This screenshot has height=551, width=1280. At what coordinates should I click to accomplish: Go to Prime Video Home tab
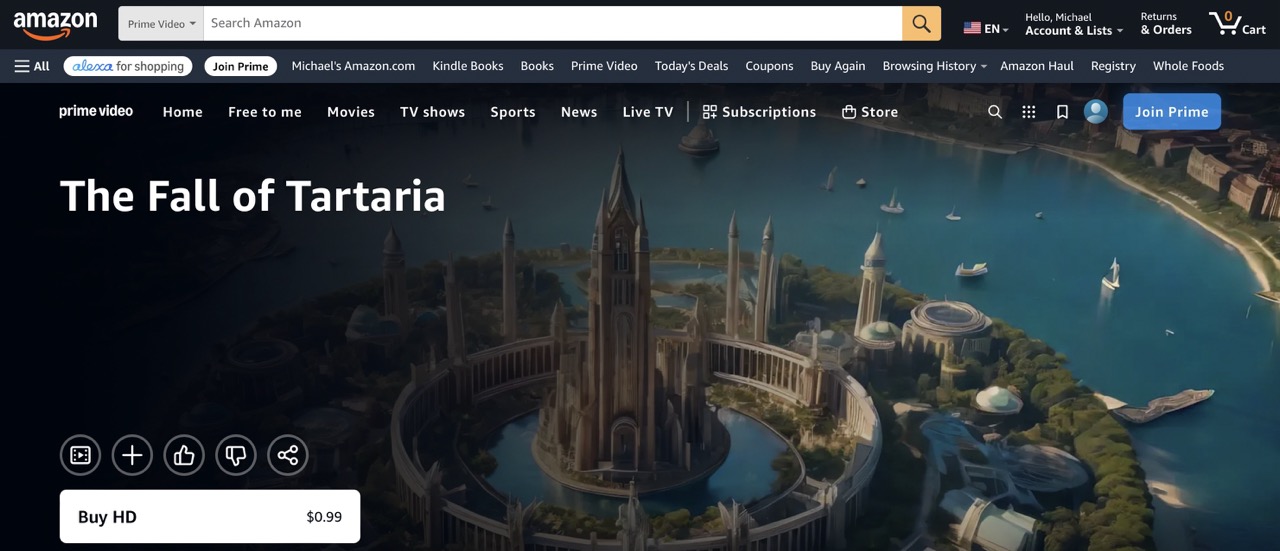183,112
